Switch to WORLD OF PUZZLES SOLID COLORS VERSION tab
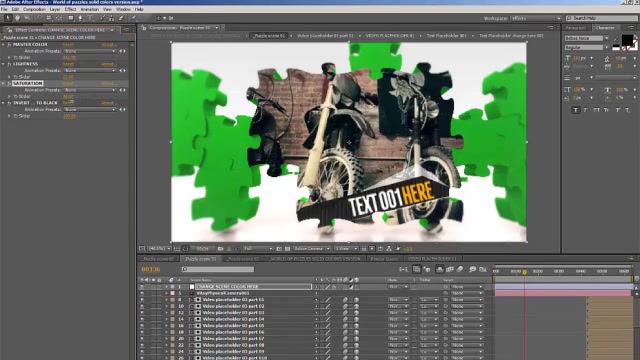Viewport: 640px width, 360px height. [x=315, y=259]
